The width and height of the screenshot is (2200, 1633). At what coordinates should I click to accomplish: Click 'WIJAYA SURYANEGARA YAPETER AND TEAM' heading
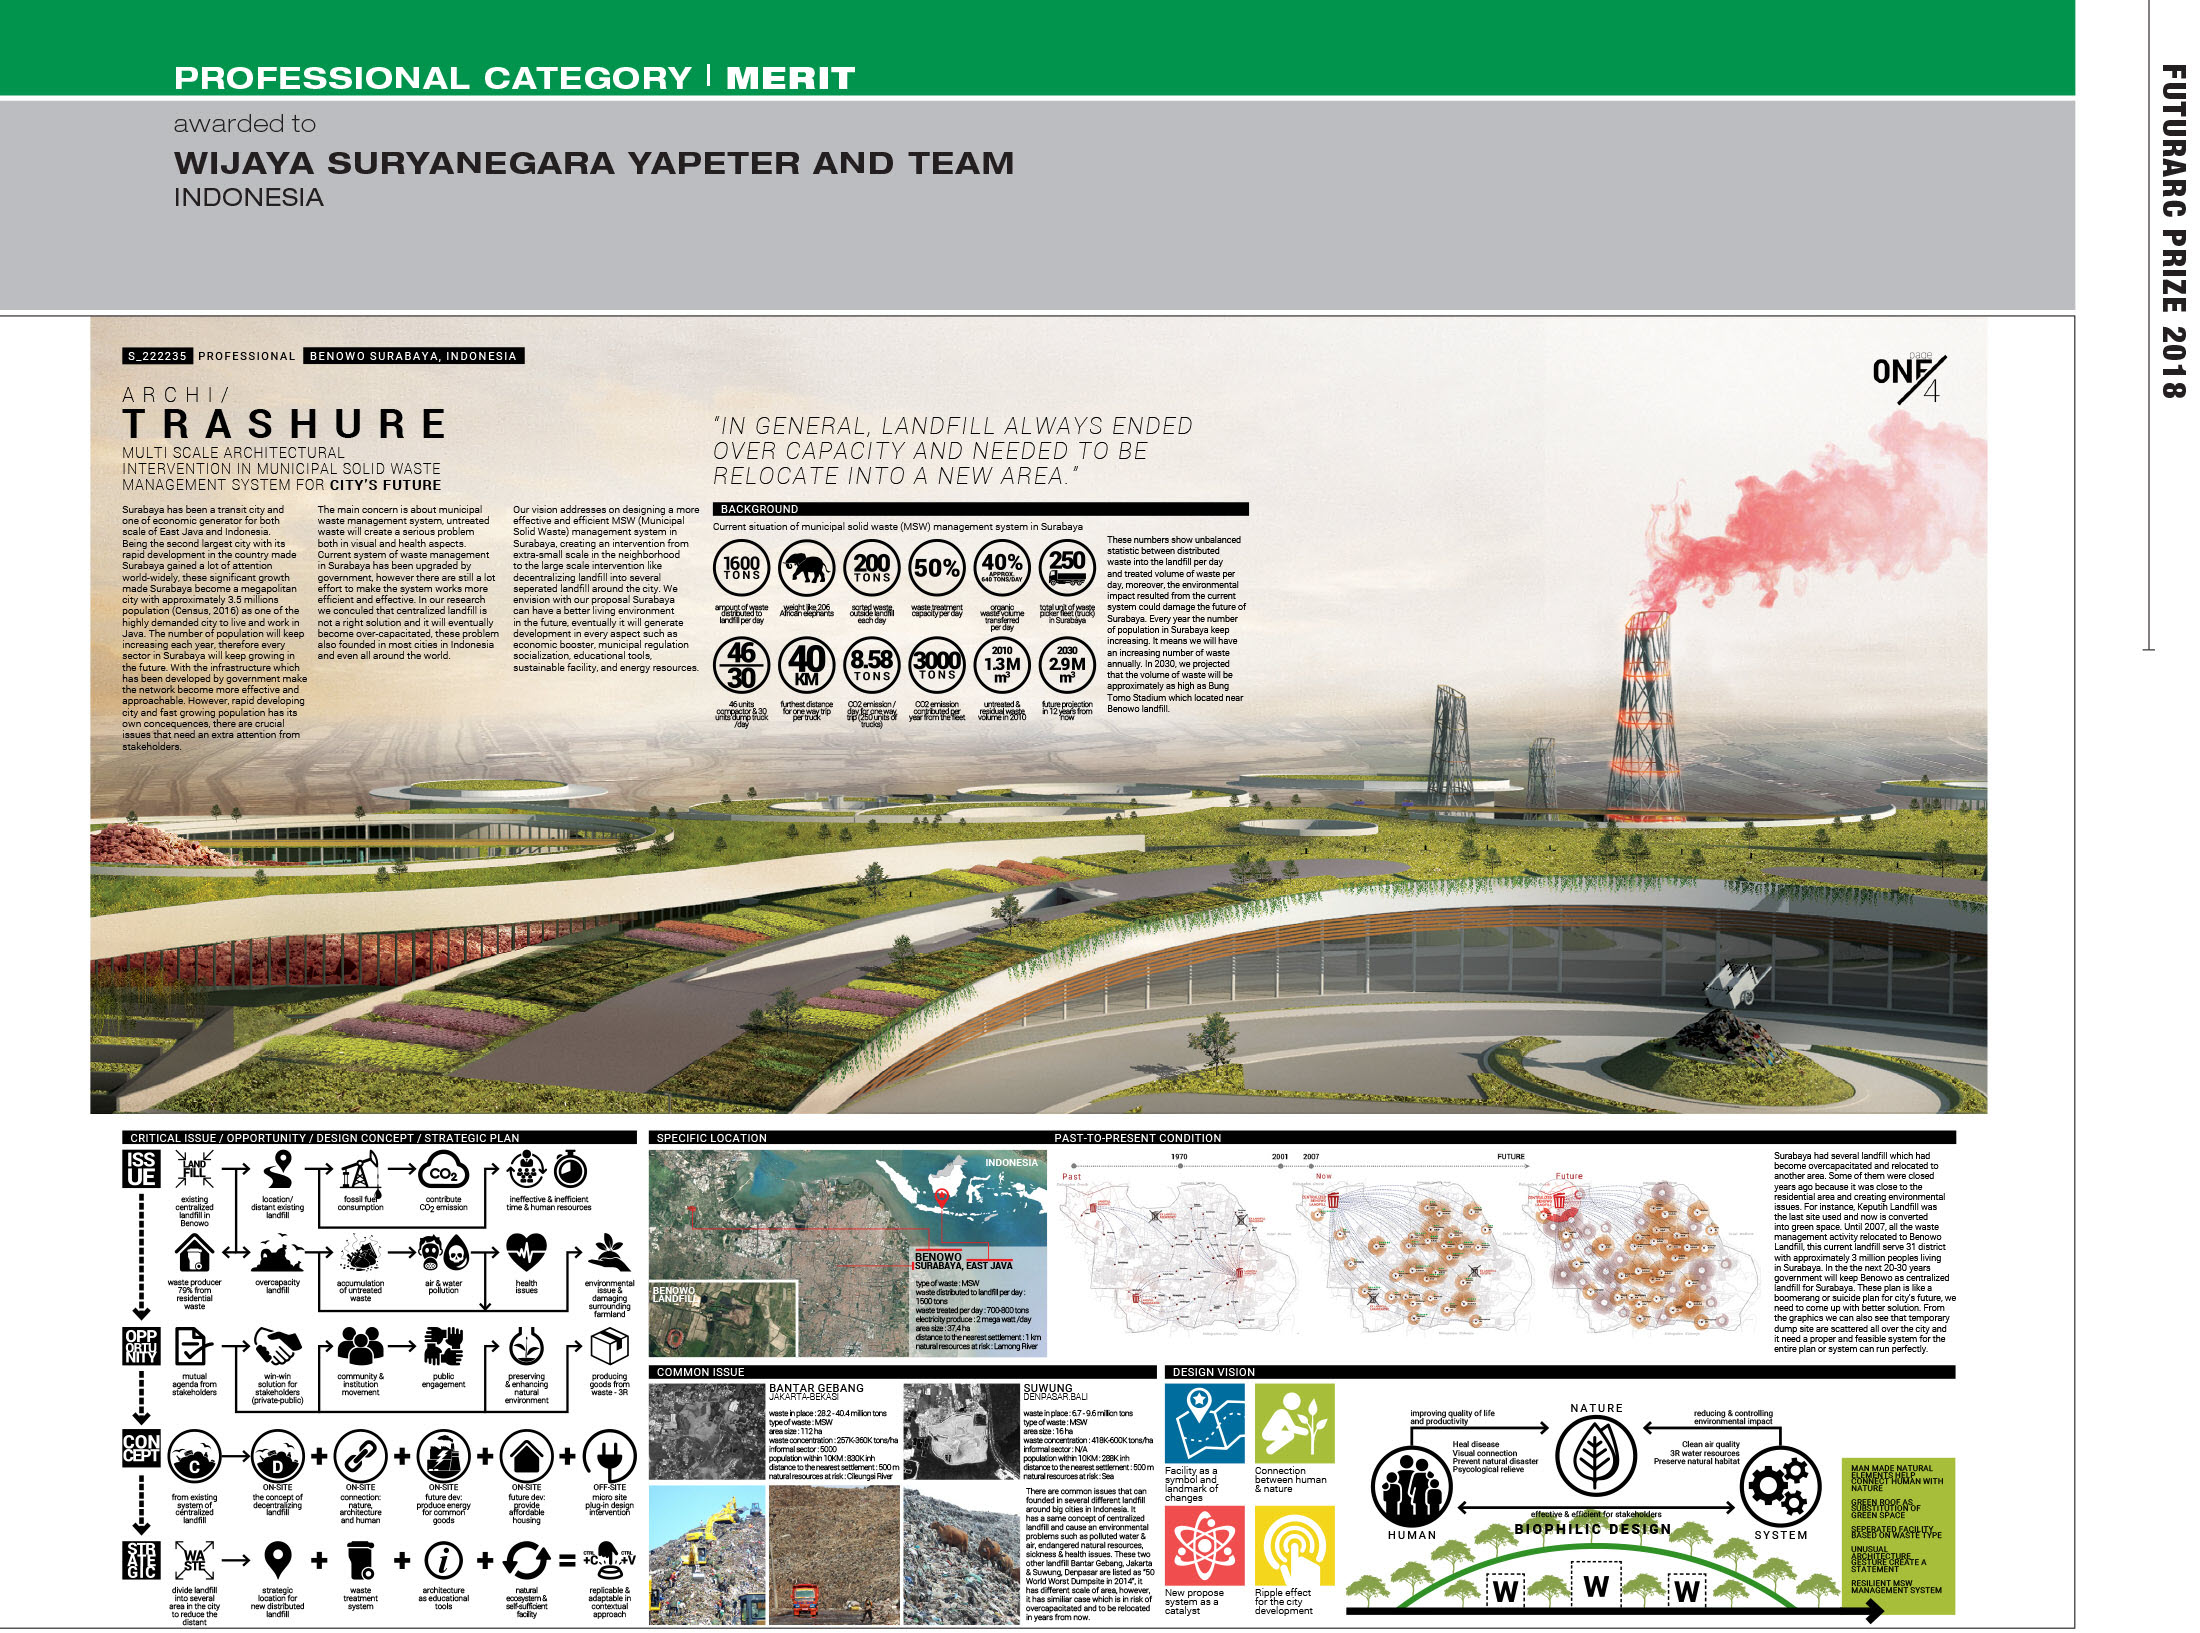(594, 163)
